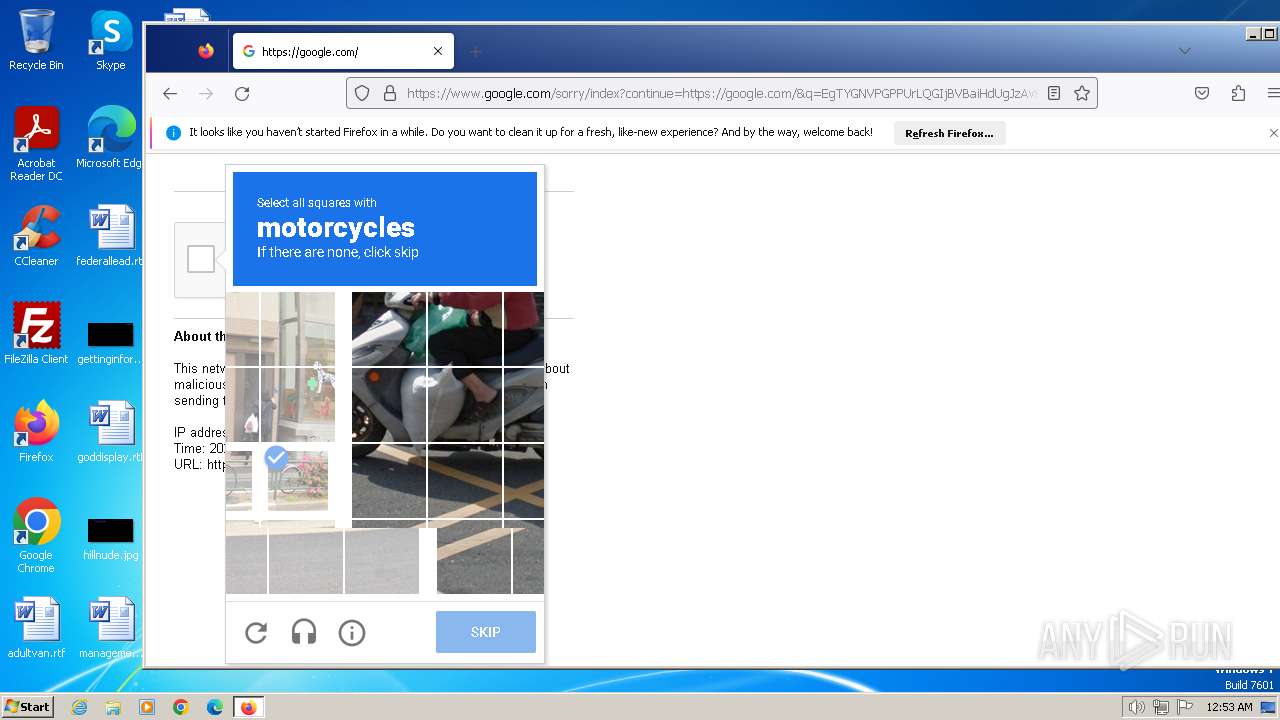Click the Firefox address bar URL
The height and width of the screenshot is (720, 1280).
[721, 93]
